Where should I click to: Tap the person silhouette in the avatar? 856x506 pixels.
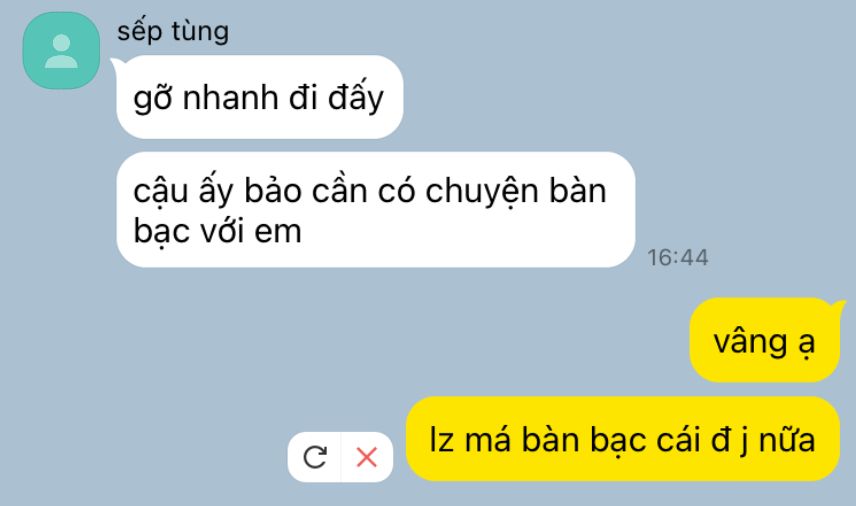click(x=61, y=51)
